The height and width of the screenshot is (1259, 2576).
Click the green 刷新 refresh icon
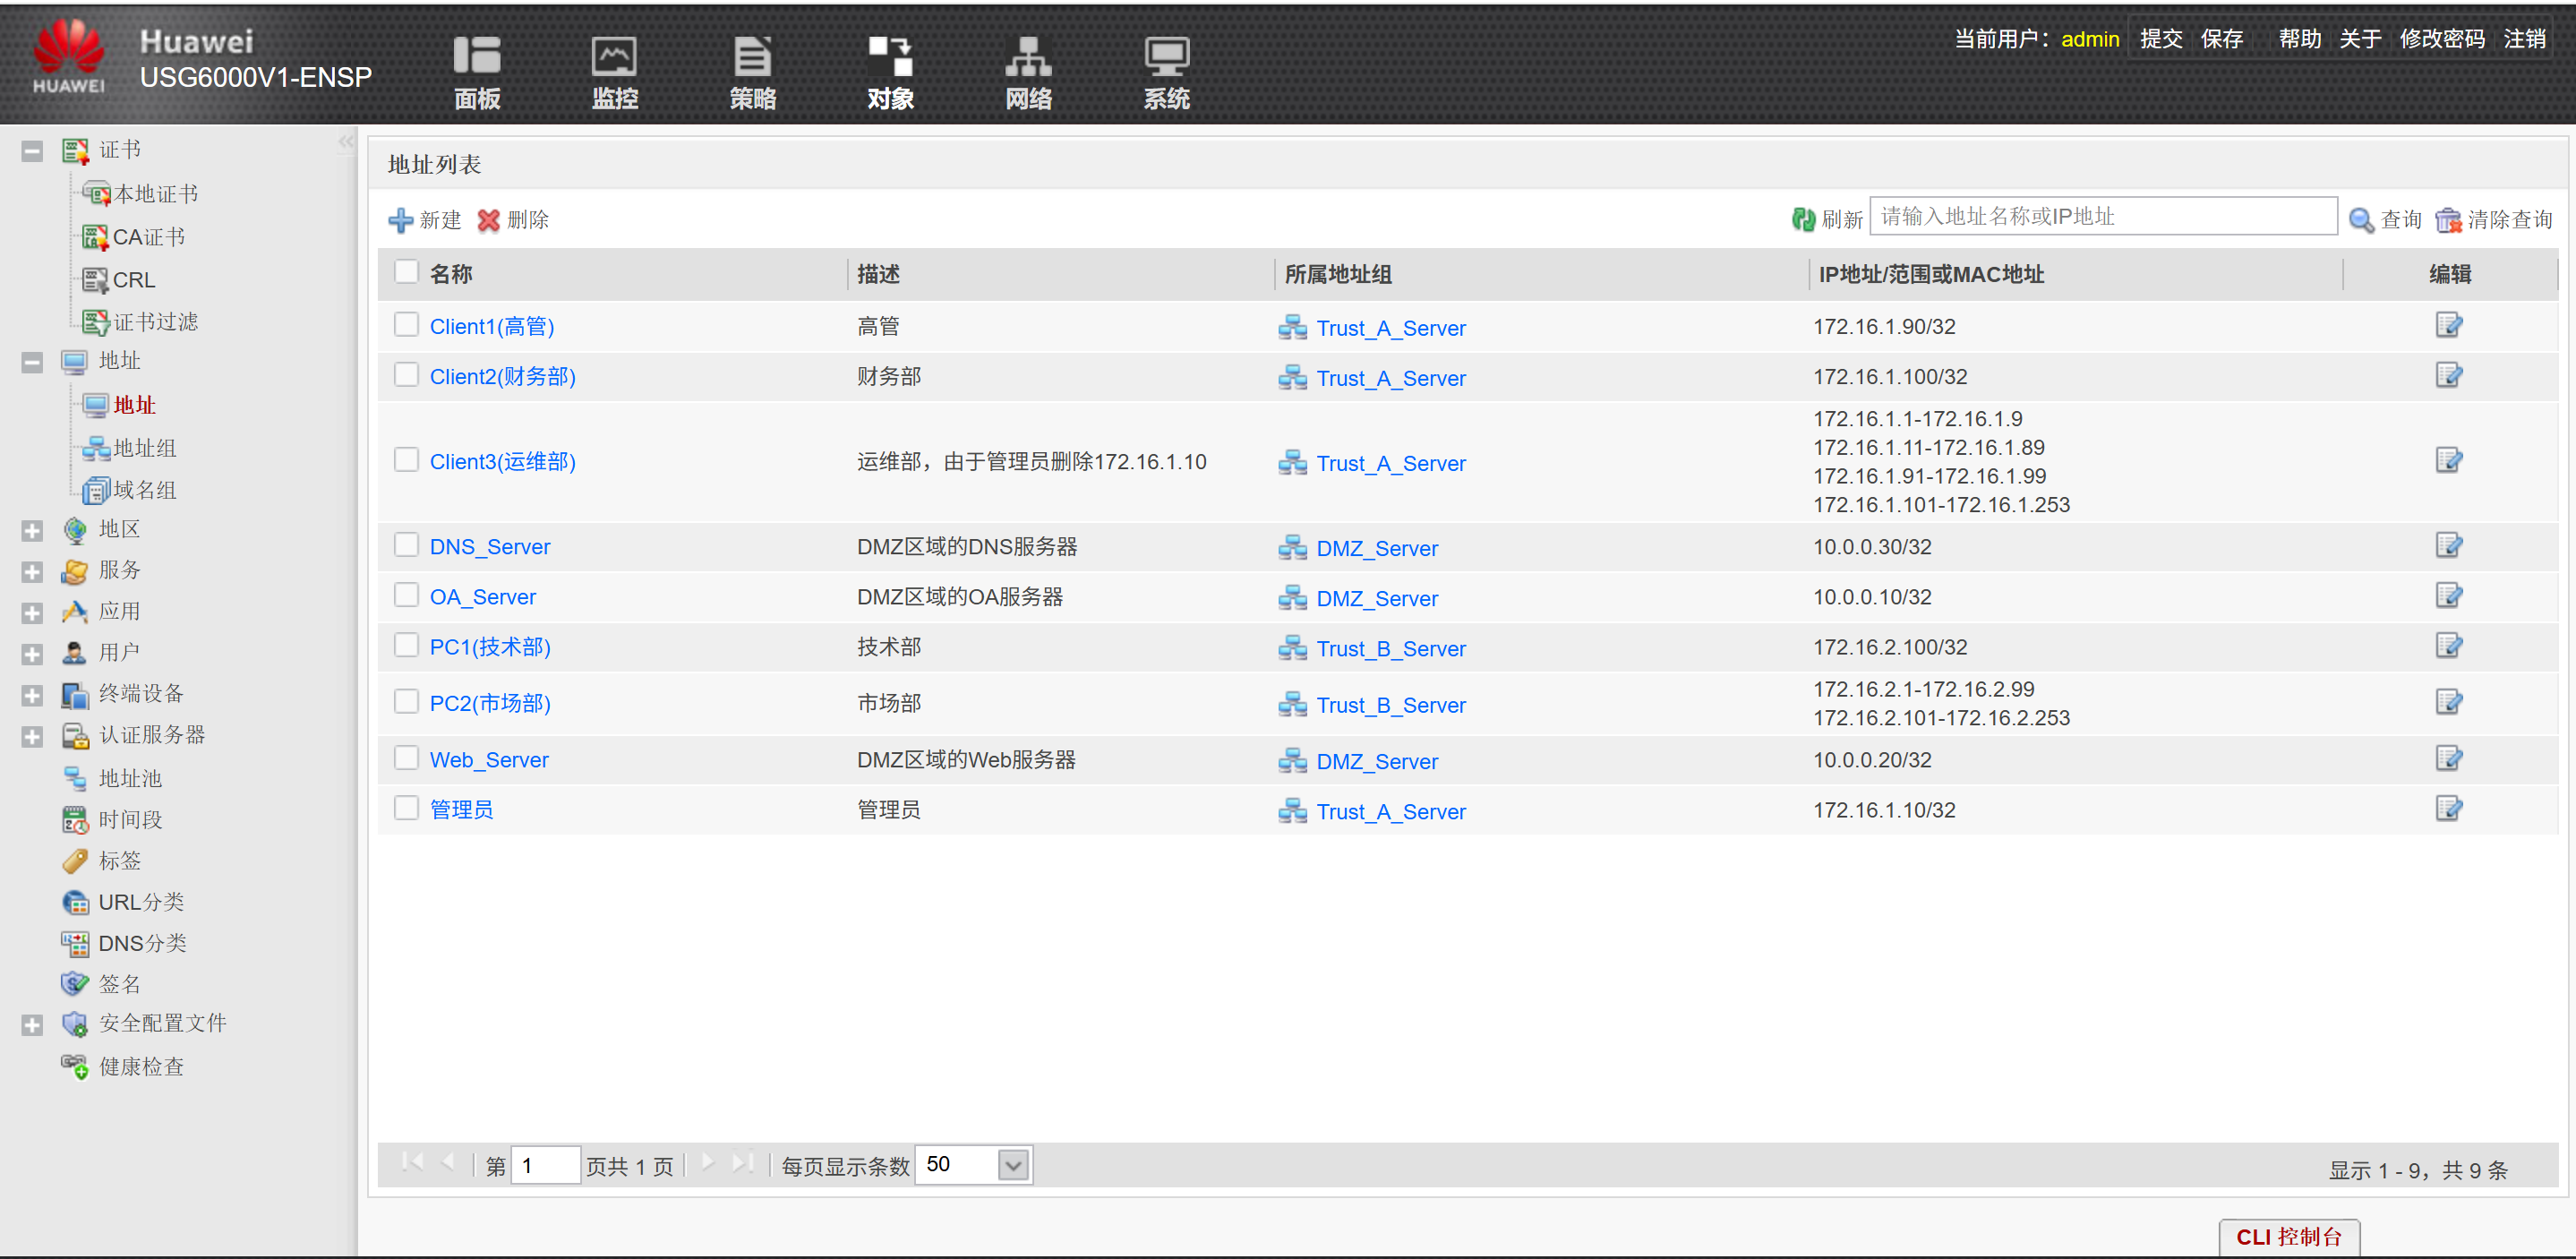click(1802, 219)
